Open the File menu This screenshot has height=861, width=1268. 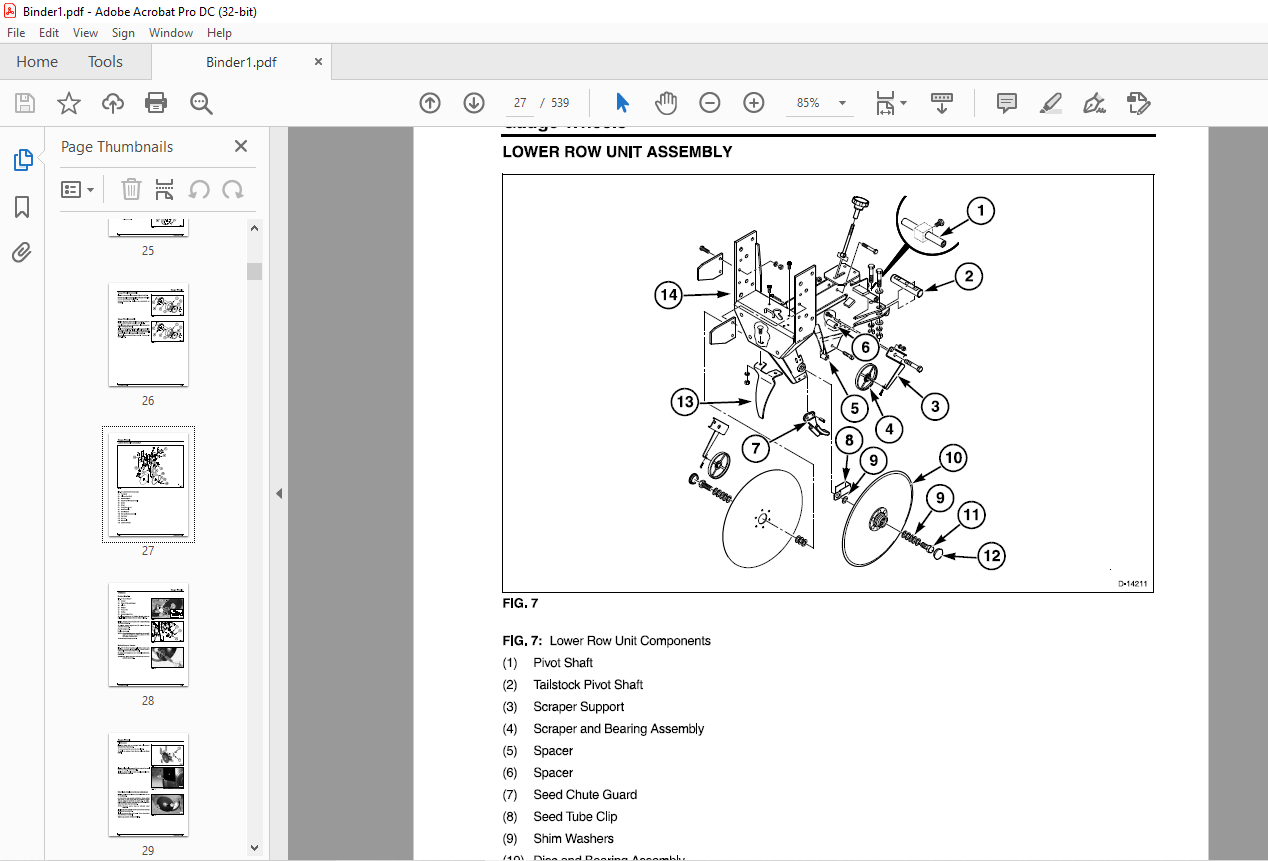tap(16, 33)
